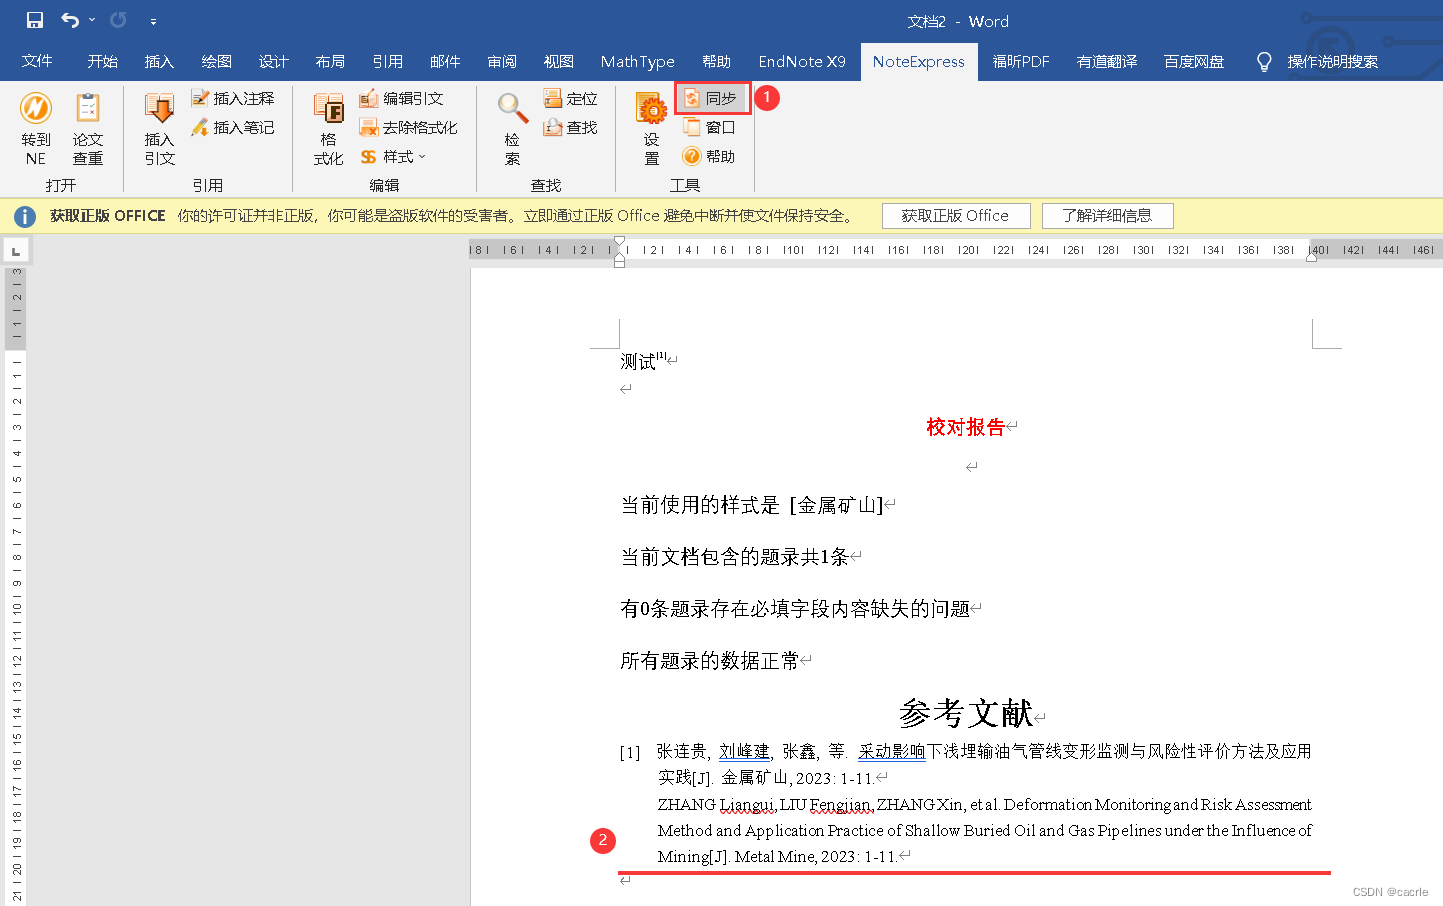Switch to the 百度网盘 tab

click(x=1194, y=61)
